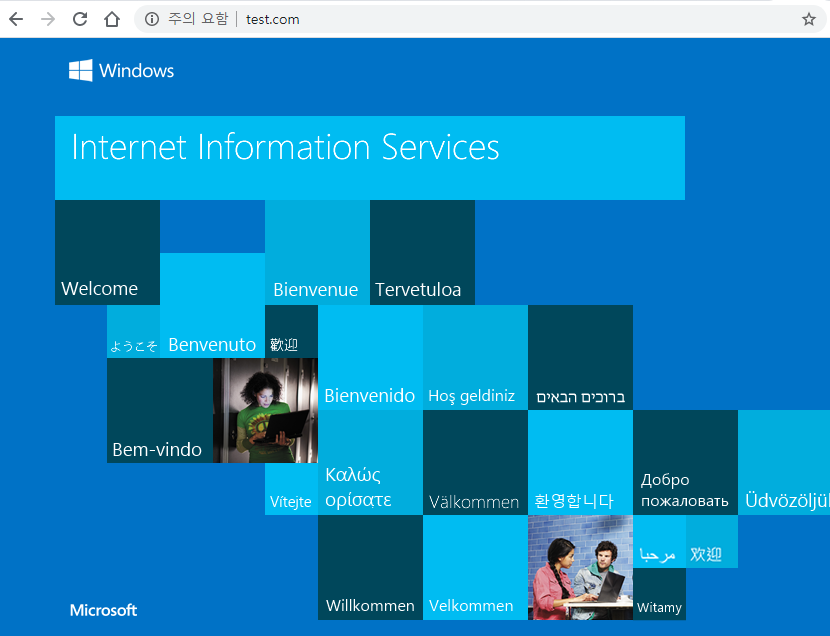The height and width of the screenshot is (636, 830).
Task: Click the Welcome tile
Action: point(107,252)
